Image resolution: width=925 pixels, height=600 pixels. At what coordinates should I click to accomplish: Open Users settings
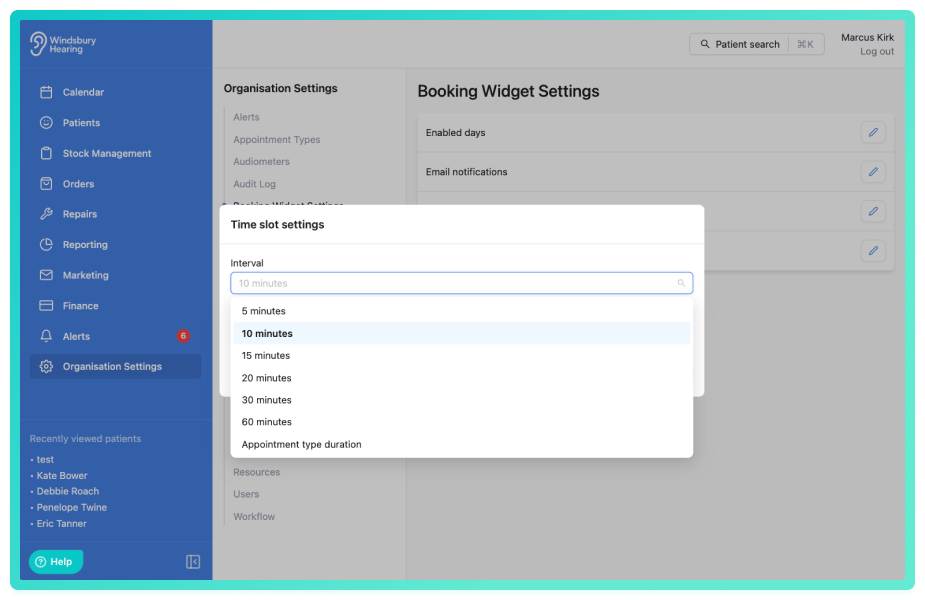tap(246, 494)
